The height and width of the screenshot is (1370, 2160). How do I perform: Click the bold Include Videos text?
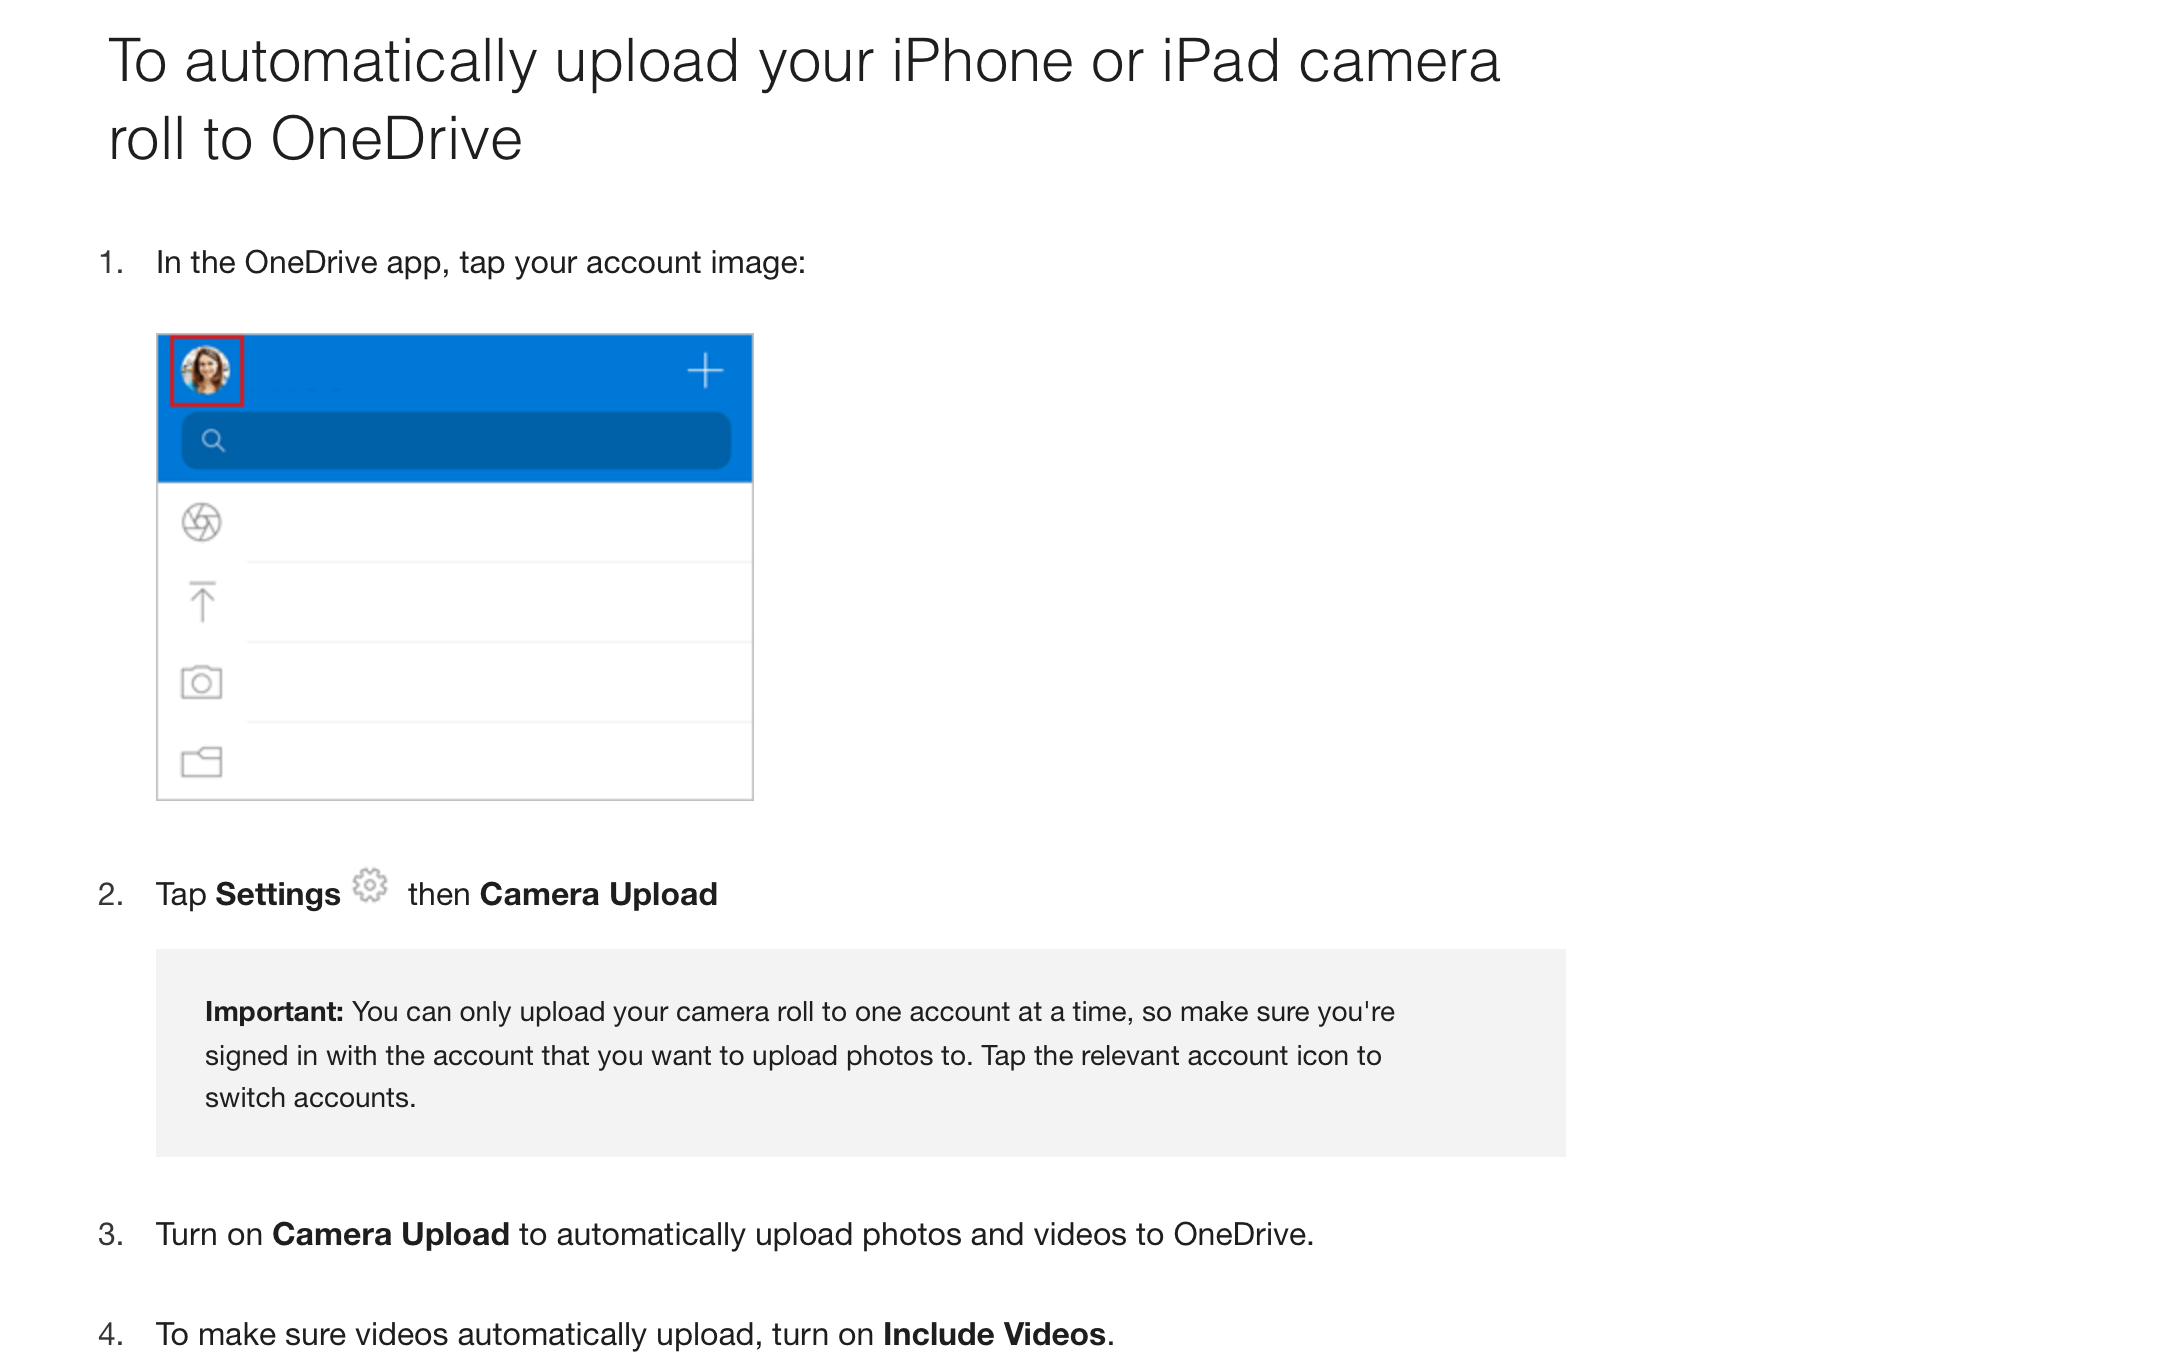pos(994,1334)
